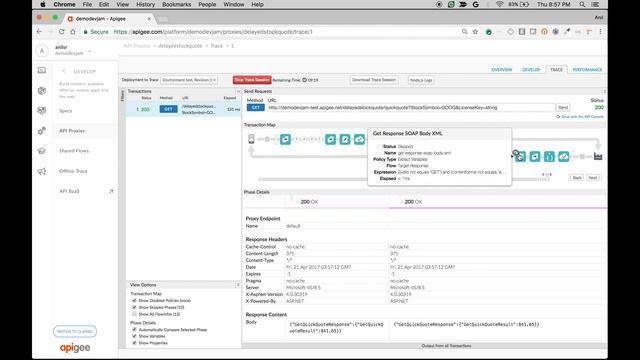Click the Chrome home icon
The height and width of the screenshot is (360, 640).
pyautogui.click(x=73, y=31)
